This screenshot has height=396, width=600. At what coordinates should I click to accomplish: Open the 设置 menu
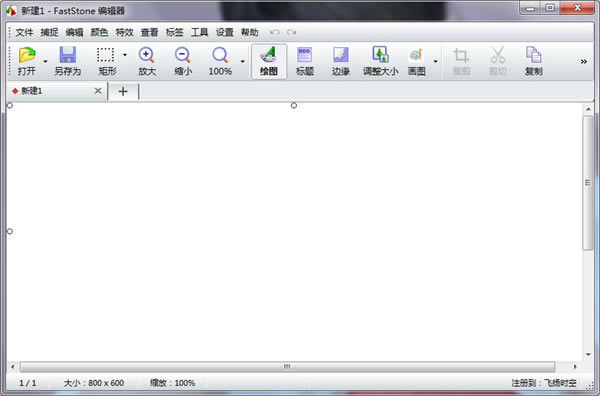(x=224, y=33)
